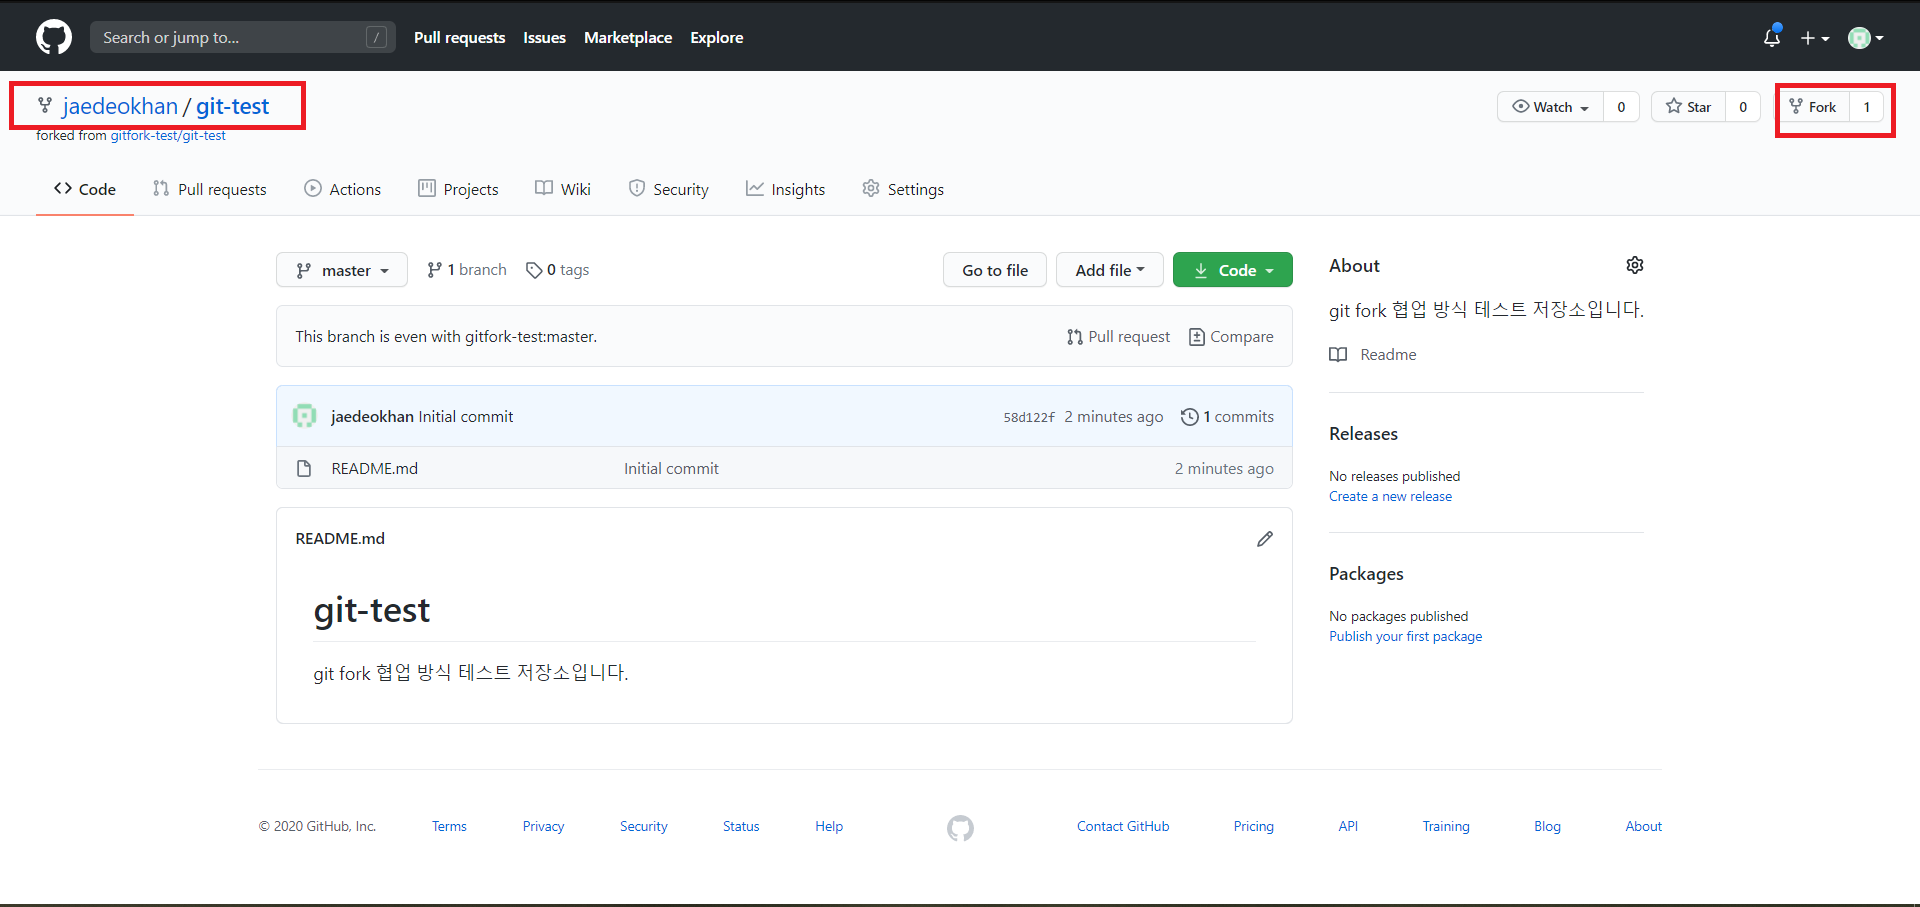Open the About settings gear
The image size is (1920, 907).
[1635, 265]
